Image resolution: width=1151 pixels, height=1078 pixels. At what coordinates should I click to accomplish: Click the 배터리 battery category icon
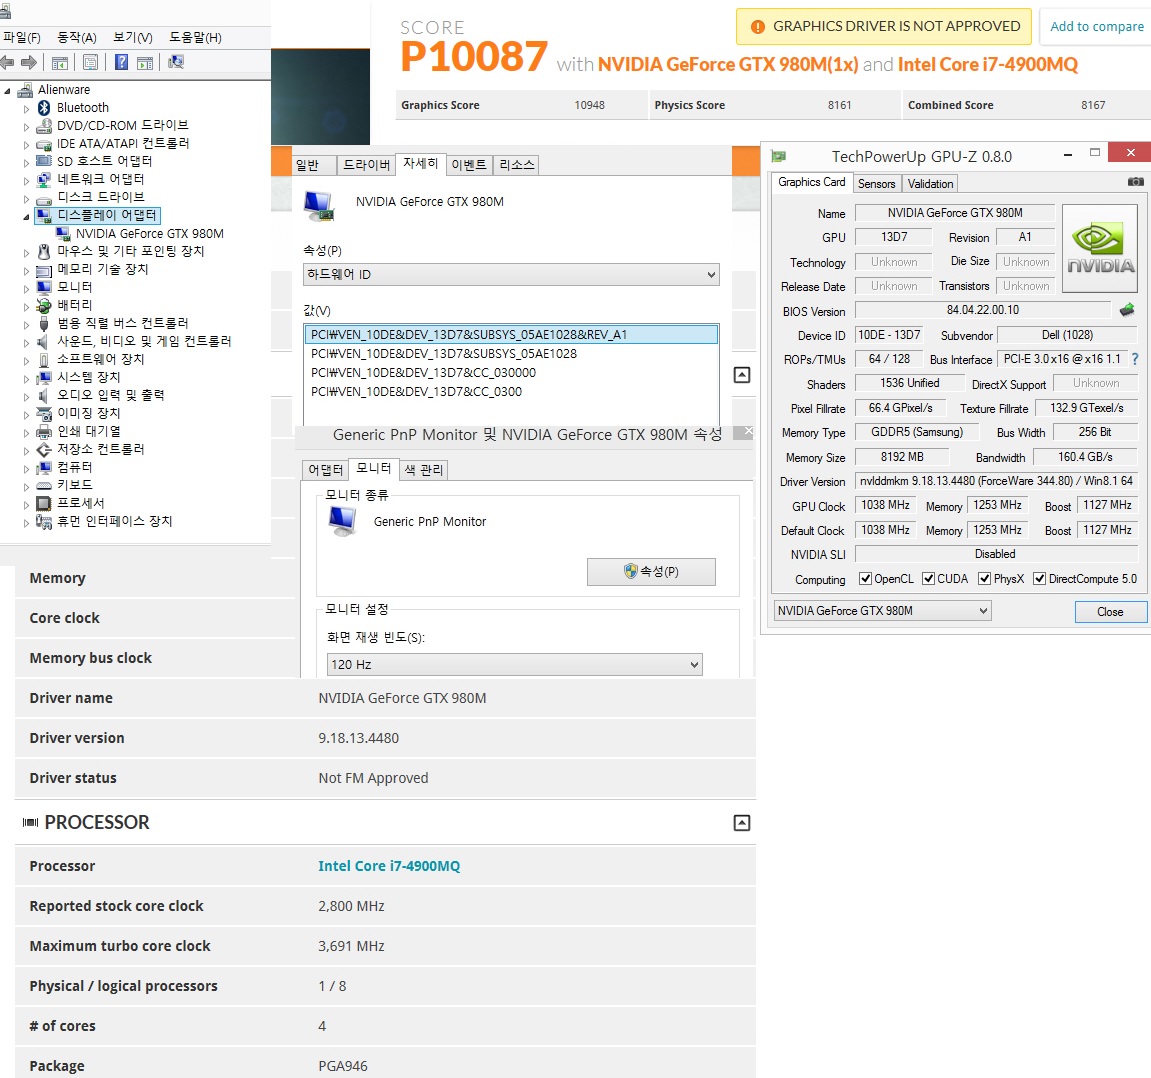44,305
